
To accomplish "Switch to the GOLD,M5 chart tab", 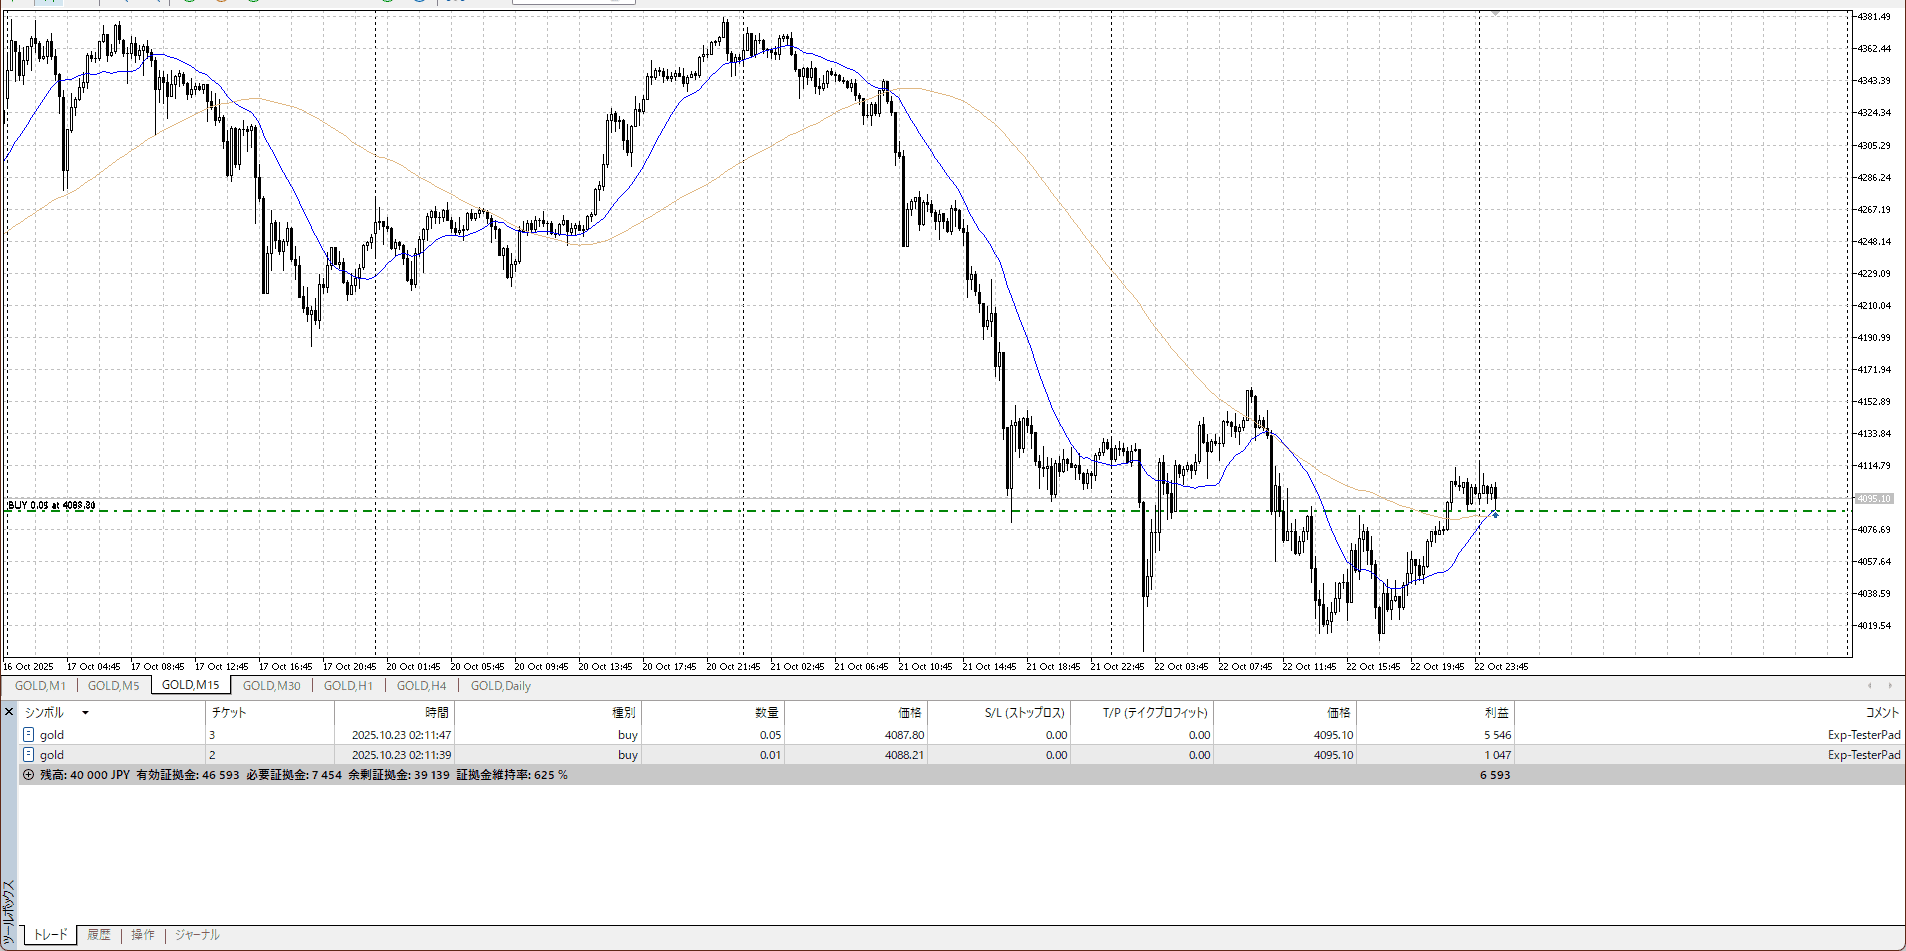I will click(113, 686).
